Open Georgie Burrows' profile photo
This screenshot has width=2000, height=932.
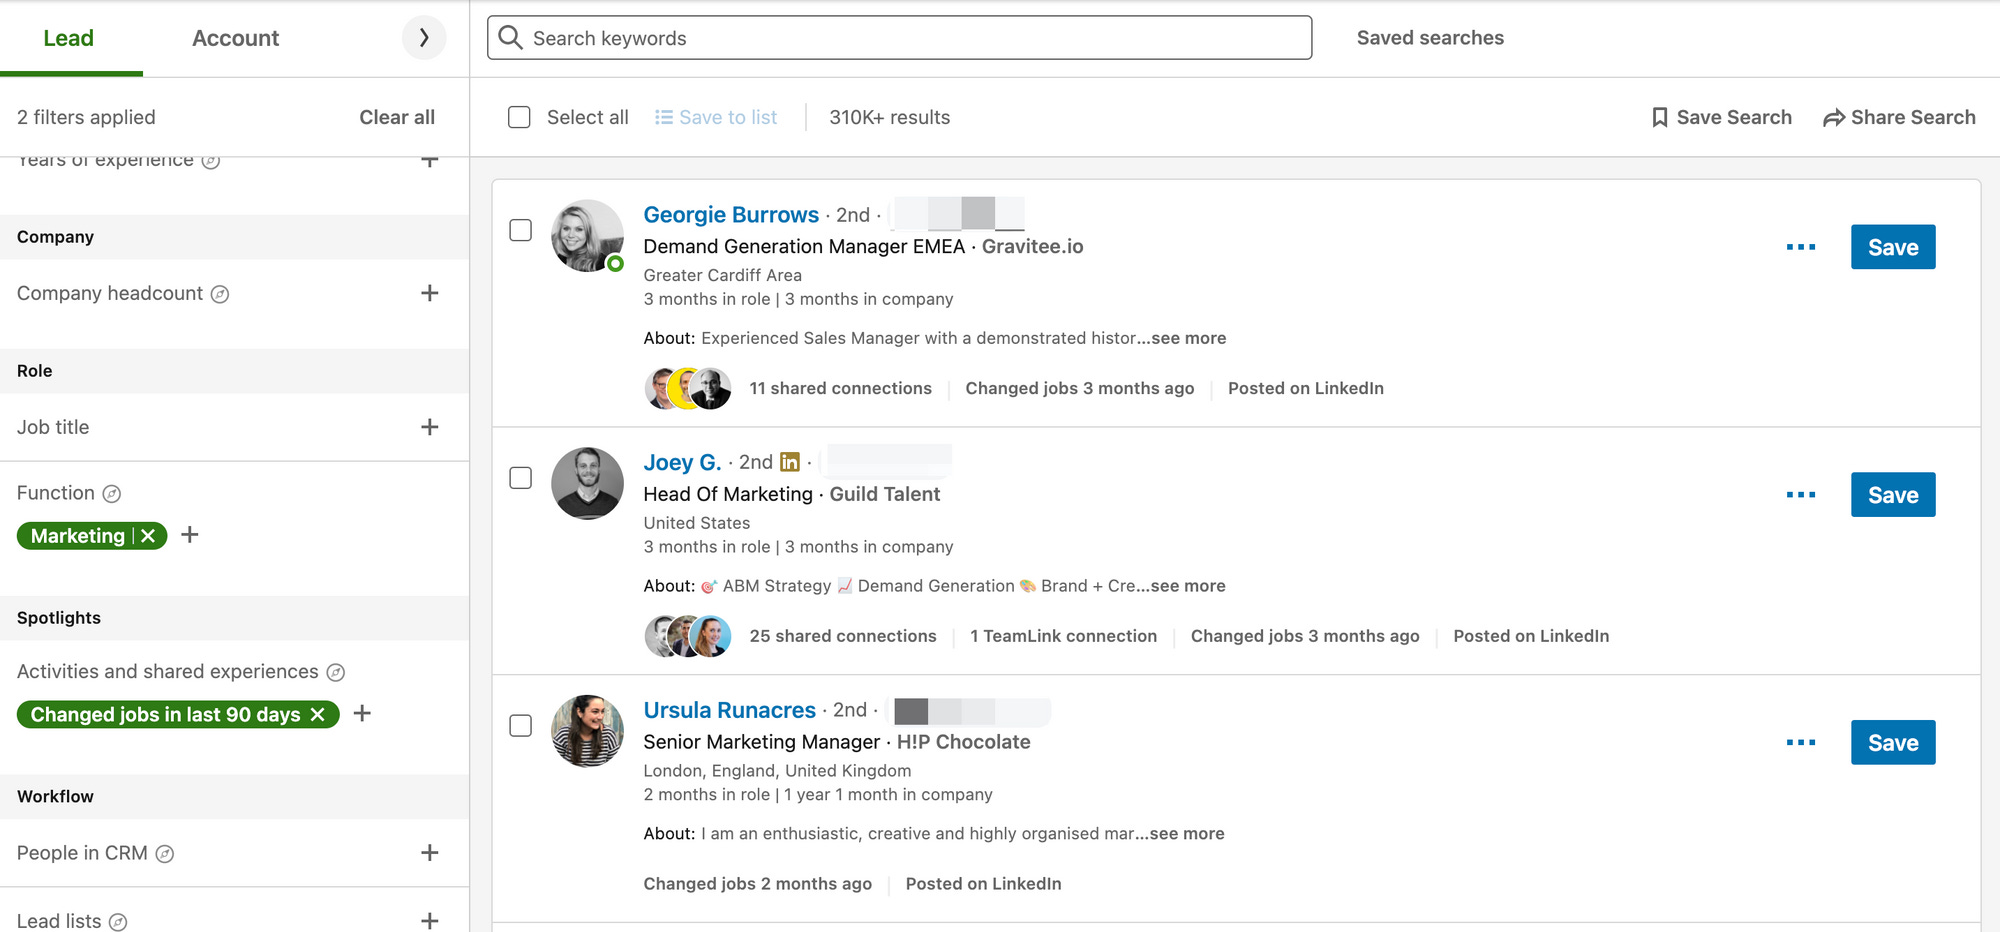[x=587, y=235]
